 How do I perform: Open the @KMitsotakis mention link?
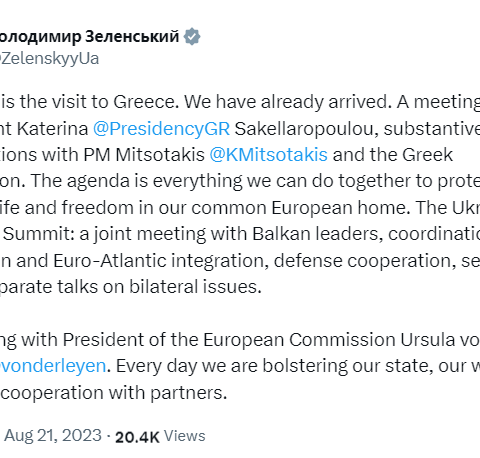pos(269,155)
